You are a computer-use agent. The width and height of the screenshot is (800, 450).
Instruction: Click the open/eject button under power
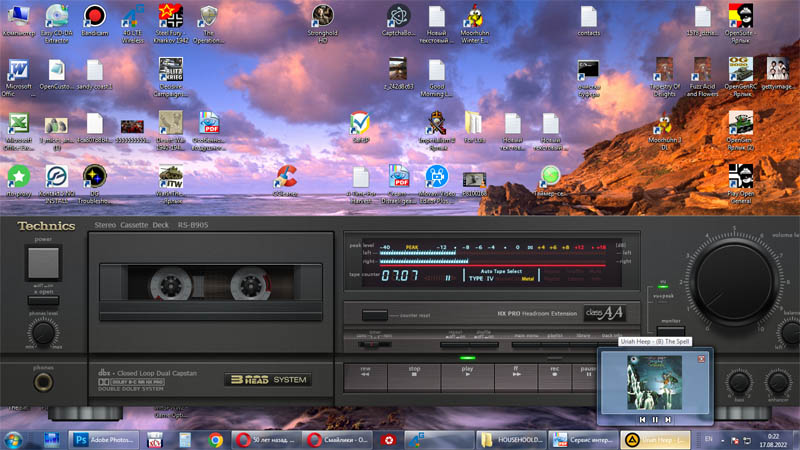pos(43,300)
